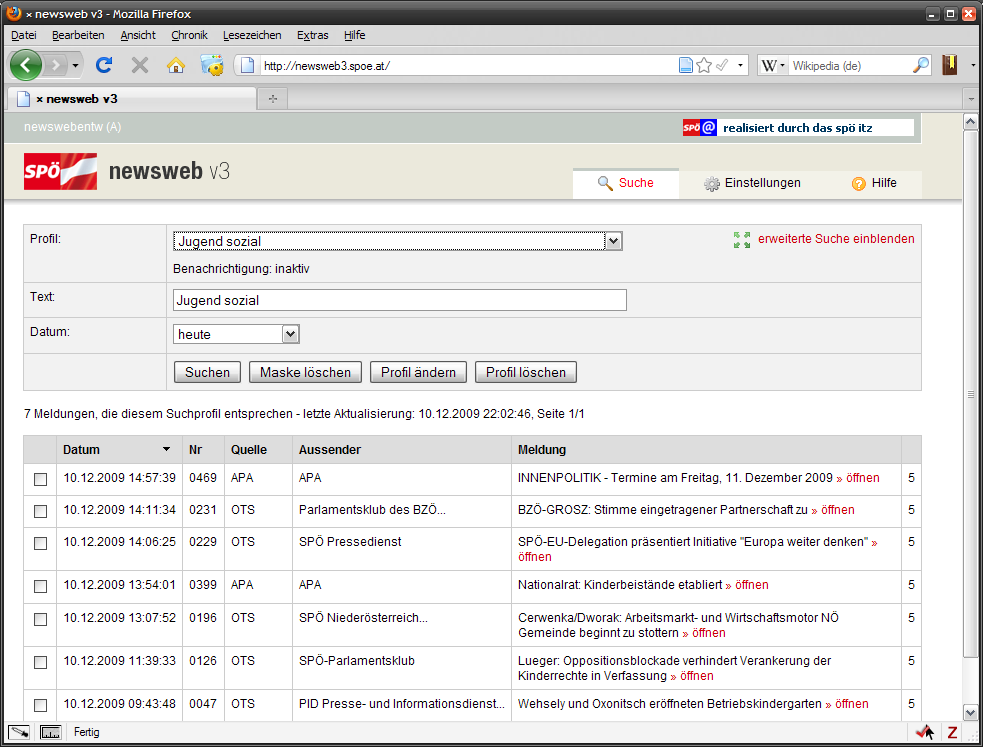Click the browser reload icon
This screenshot has width=983, height=747.
(103, 65)
